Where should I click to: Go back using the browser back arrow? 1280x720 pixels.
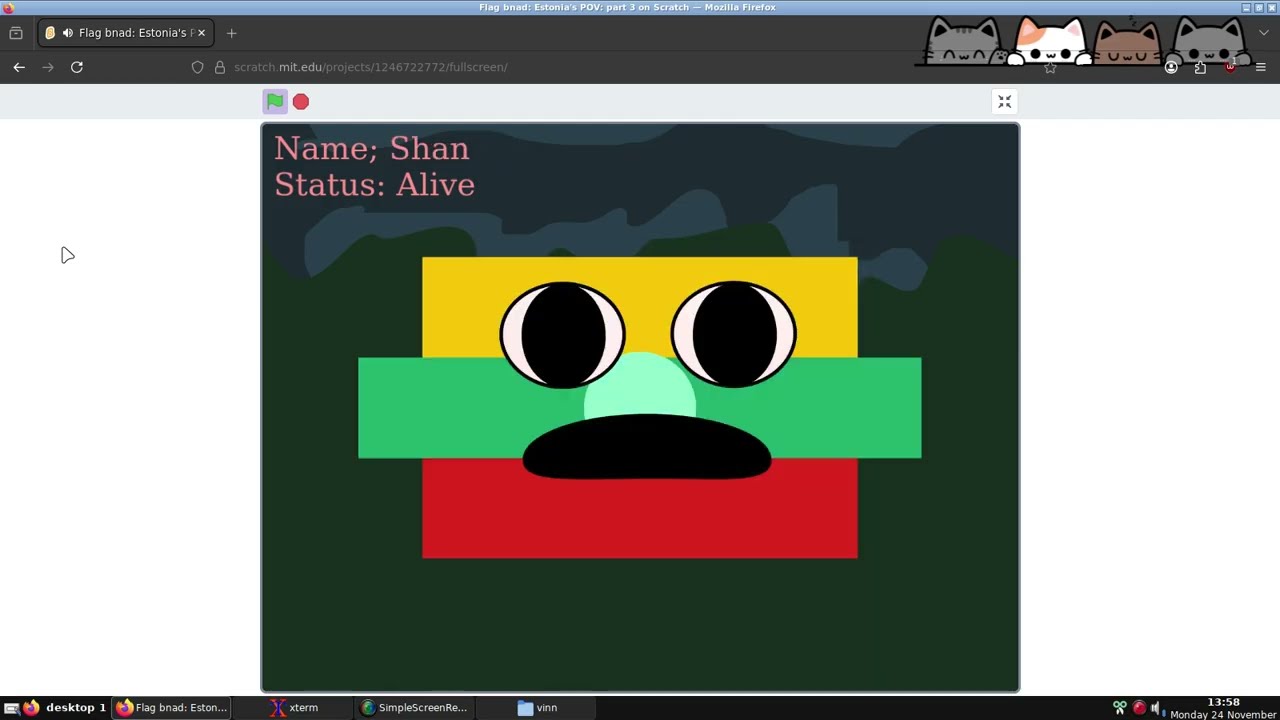19,67
